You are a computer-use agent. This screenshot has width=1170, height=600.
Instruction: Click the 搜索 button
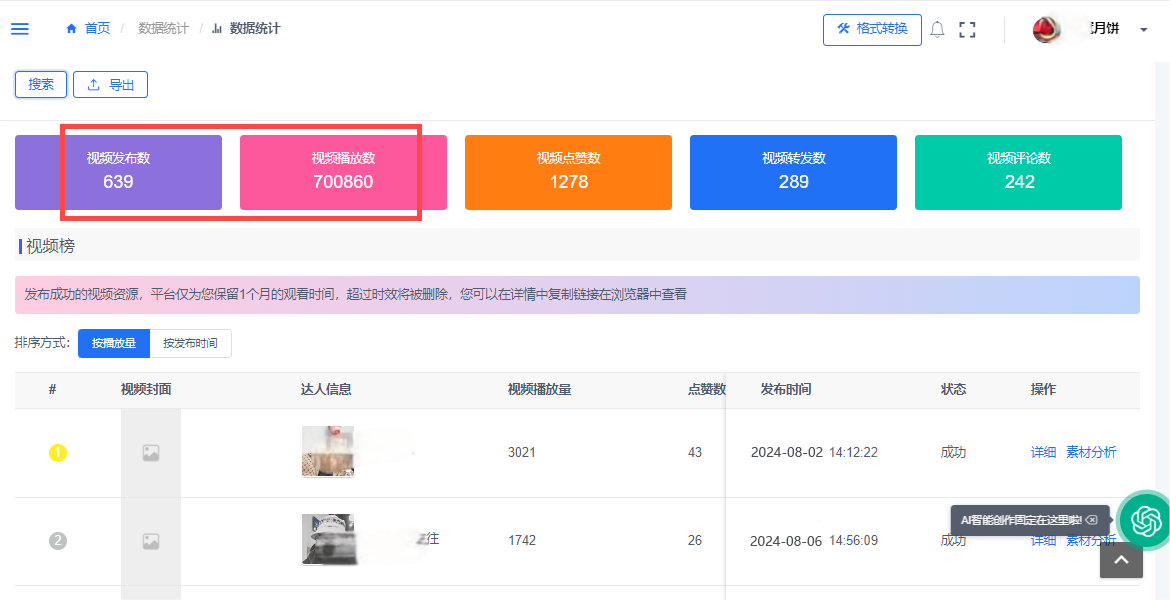tap(41, 85)
